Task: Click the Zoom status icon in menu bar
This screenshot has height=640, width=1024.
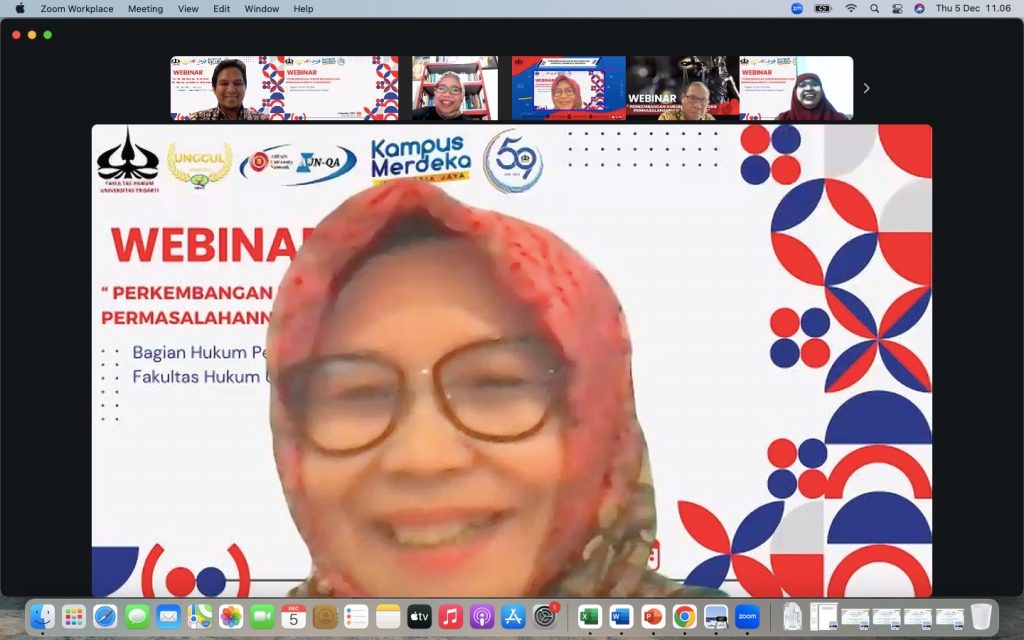Action: coord(797,8)
